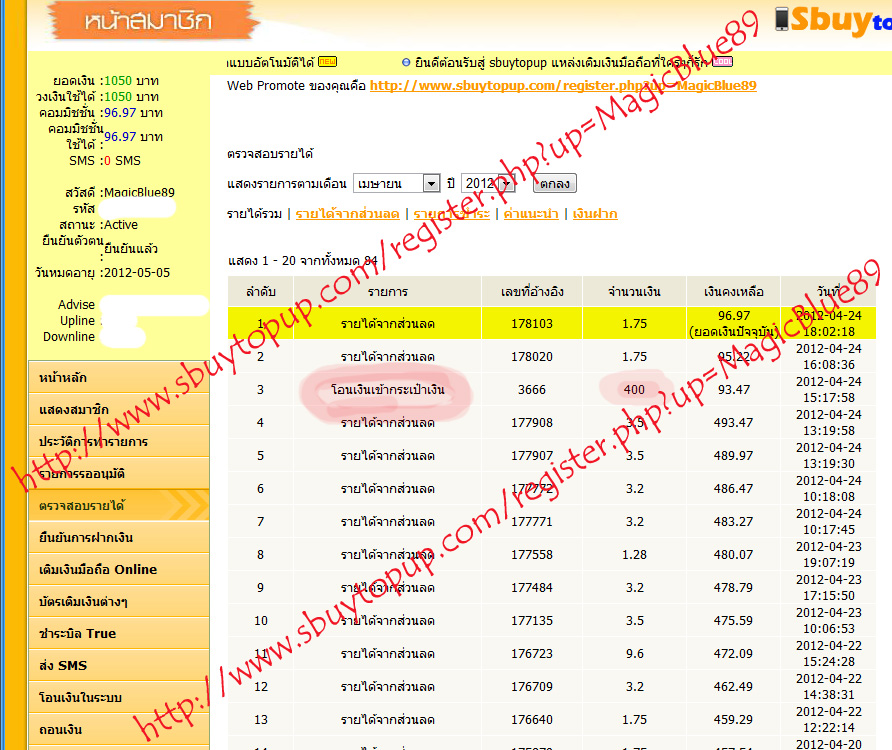Click the yellow NEW badge icon
892x750 pixels.
point(327,61)
